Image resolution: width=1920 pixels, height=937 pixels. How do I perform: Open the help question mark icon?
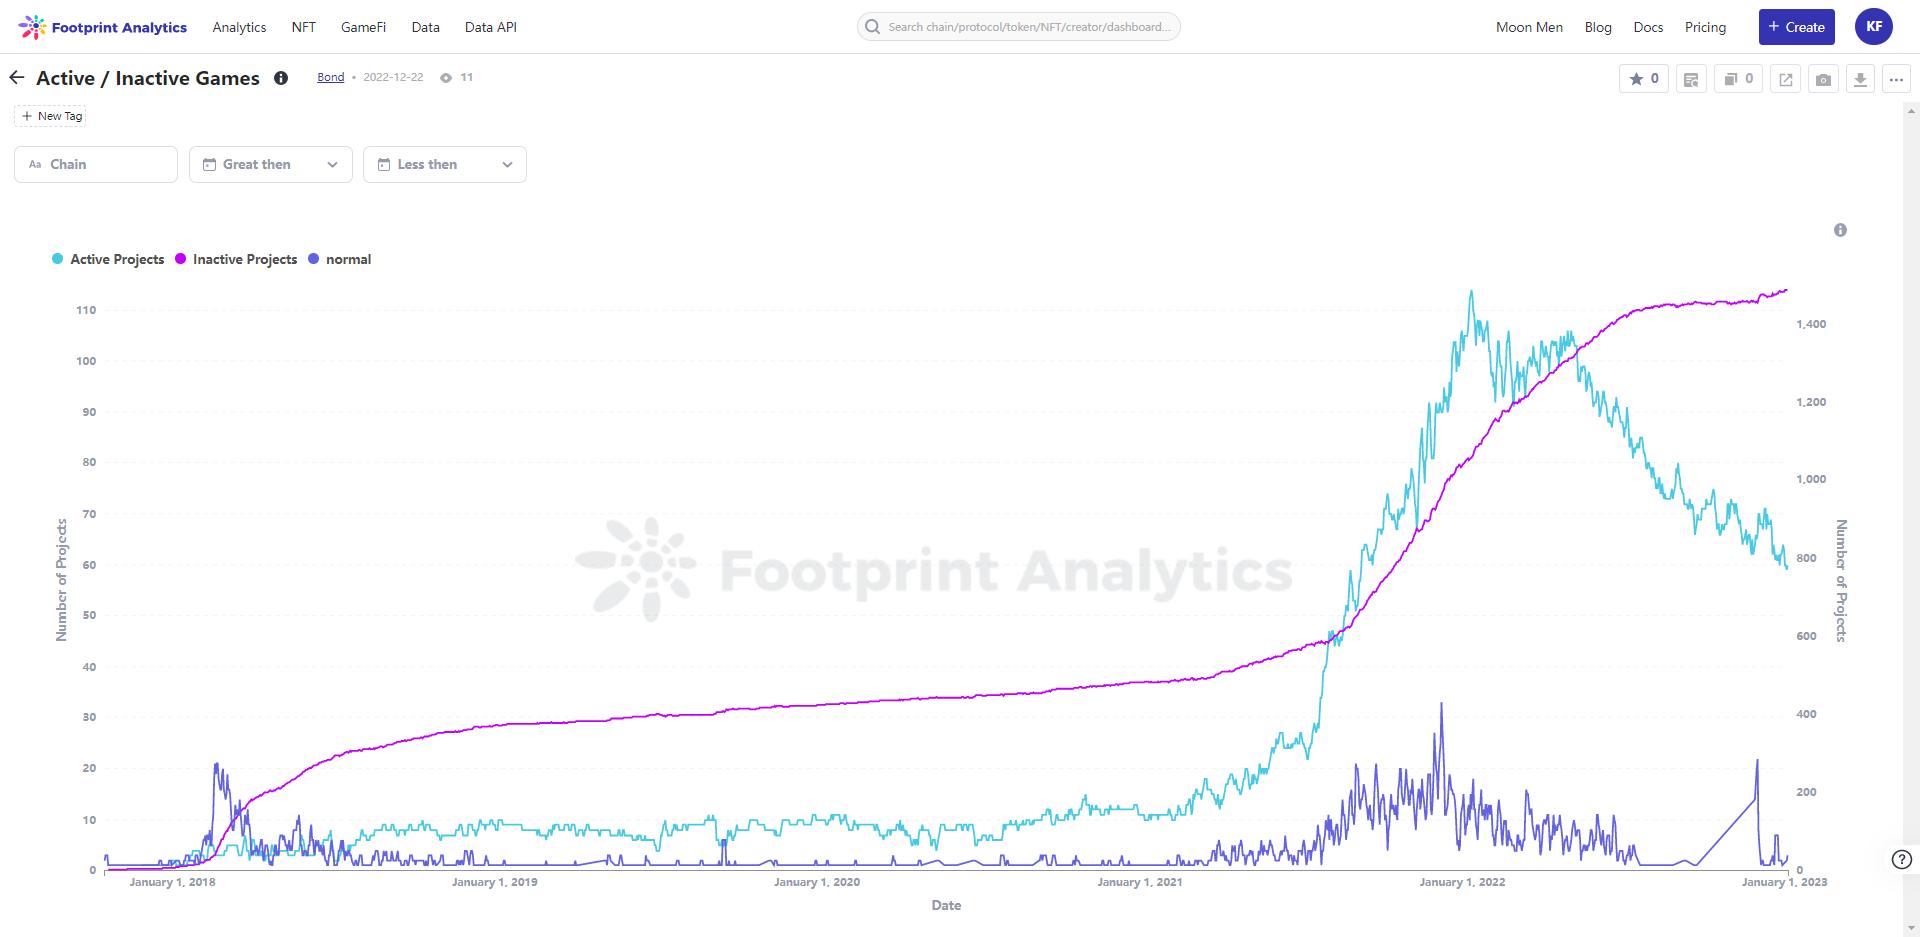point(1901,859)
